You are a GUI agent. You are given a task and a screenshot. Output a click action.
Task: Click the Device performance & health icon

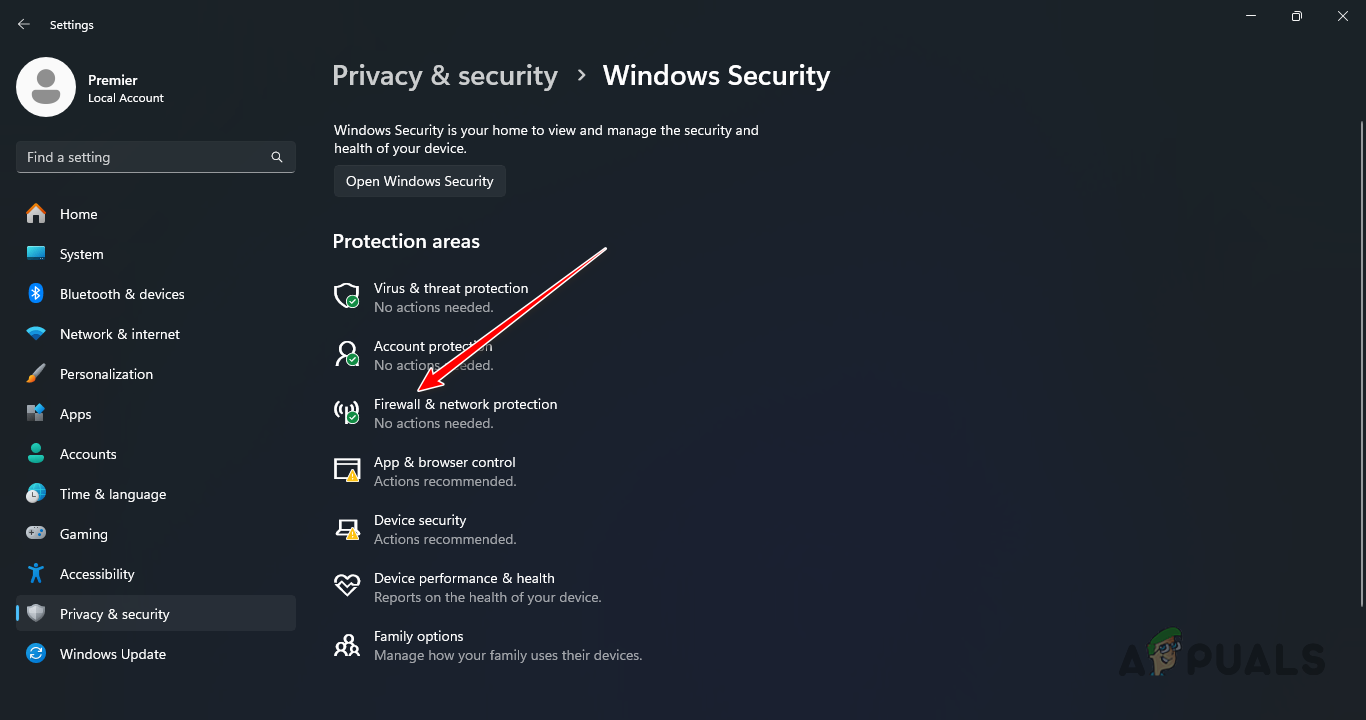pyautogui.click(x=346, y=586)
